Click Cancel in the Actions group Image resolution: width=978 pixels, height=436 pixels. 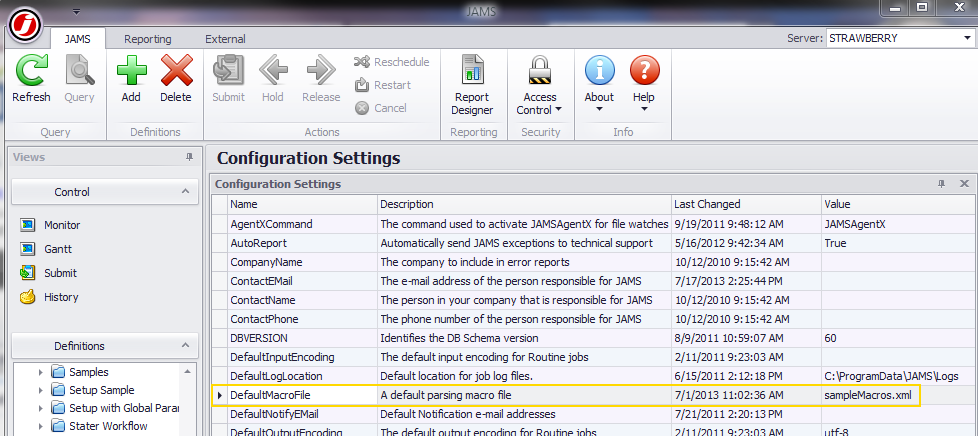[x=381, y=108]
